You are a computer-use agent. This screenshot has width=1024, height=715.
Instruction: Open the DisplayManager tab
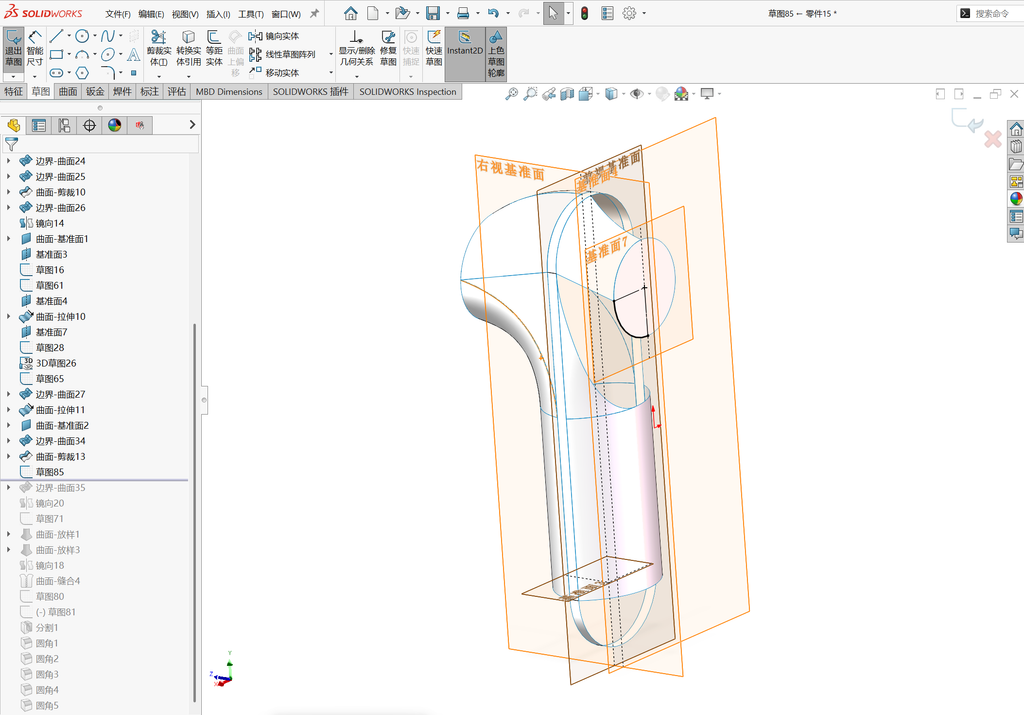[115, 125]
